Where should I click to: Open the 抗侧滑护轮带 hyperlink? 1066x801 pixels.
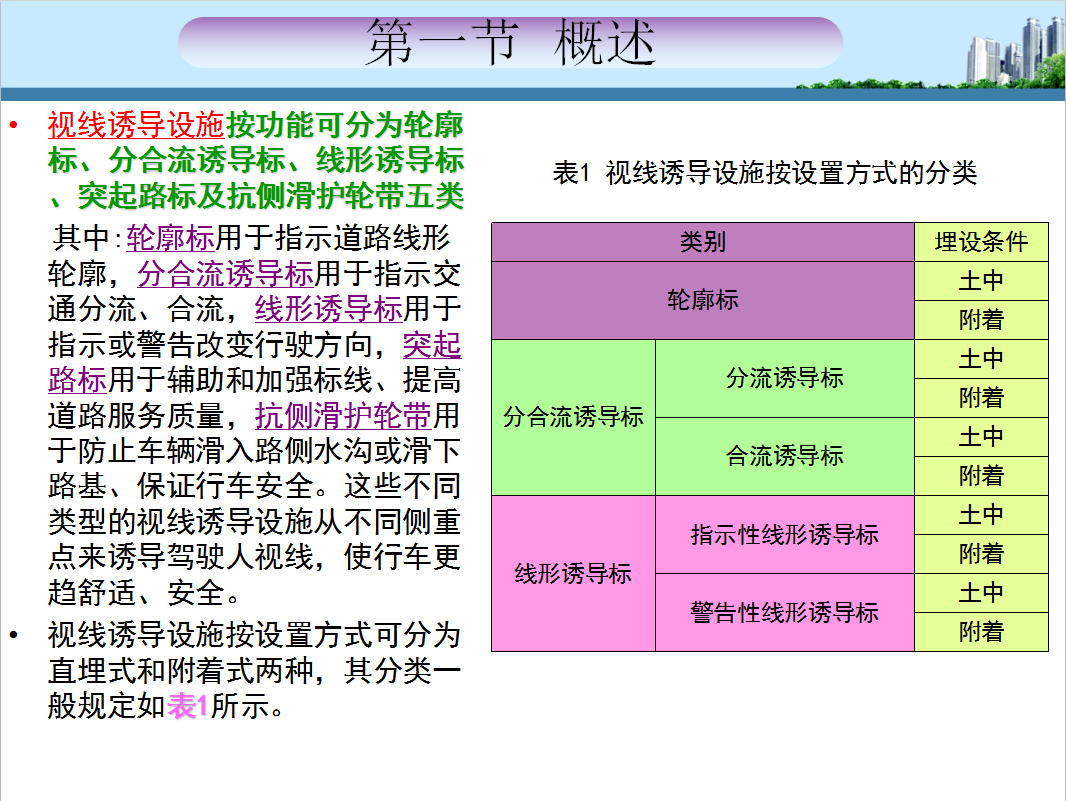click(343, 415)
